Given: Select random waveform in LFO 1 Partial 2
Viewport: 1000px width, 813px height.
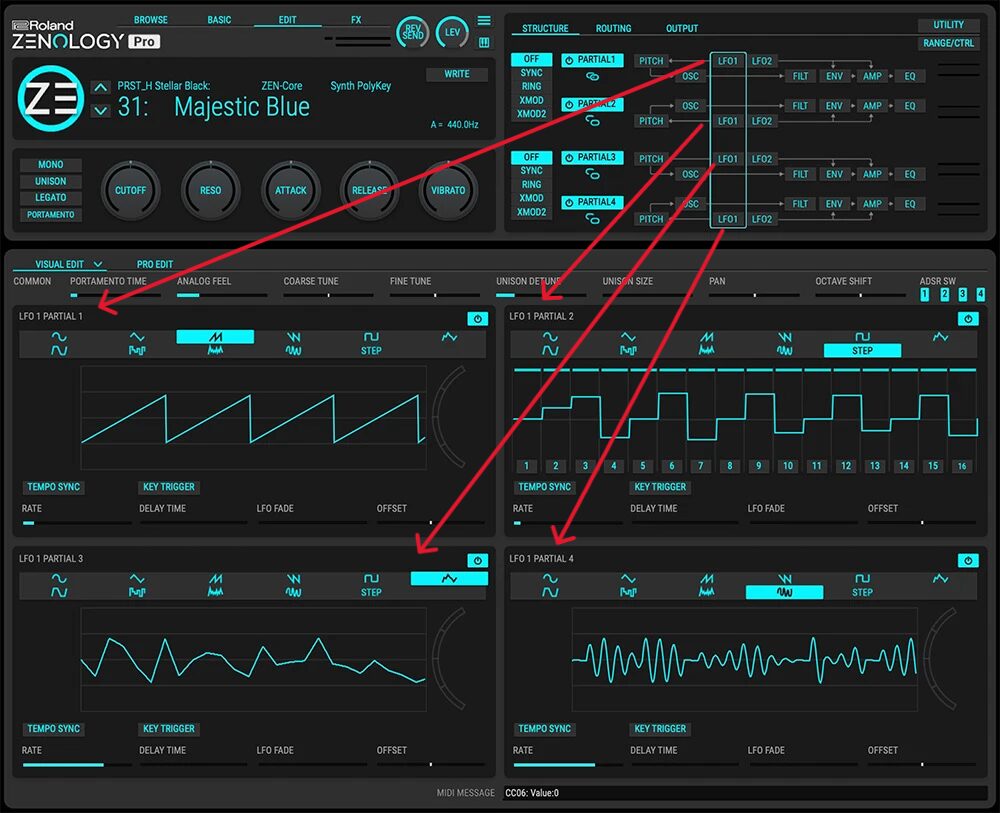Looking at the screenshot, I should point(940,337).
